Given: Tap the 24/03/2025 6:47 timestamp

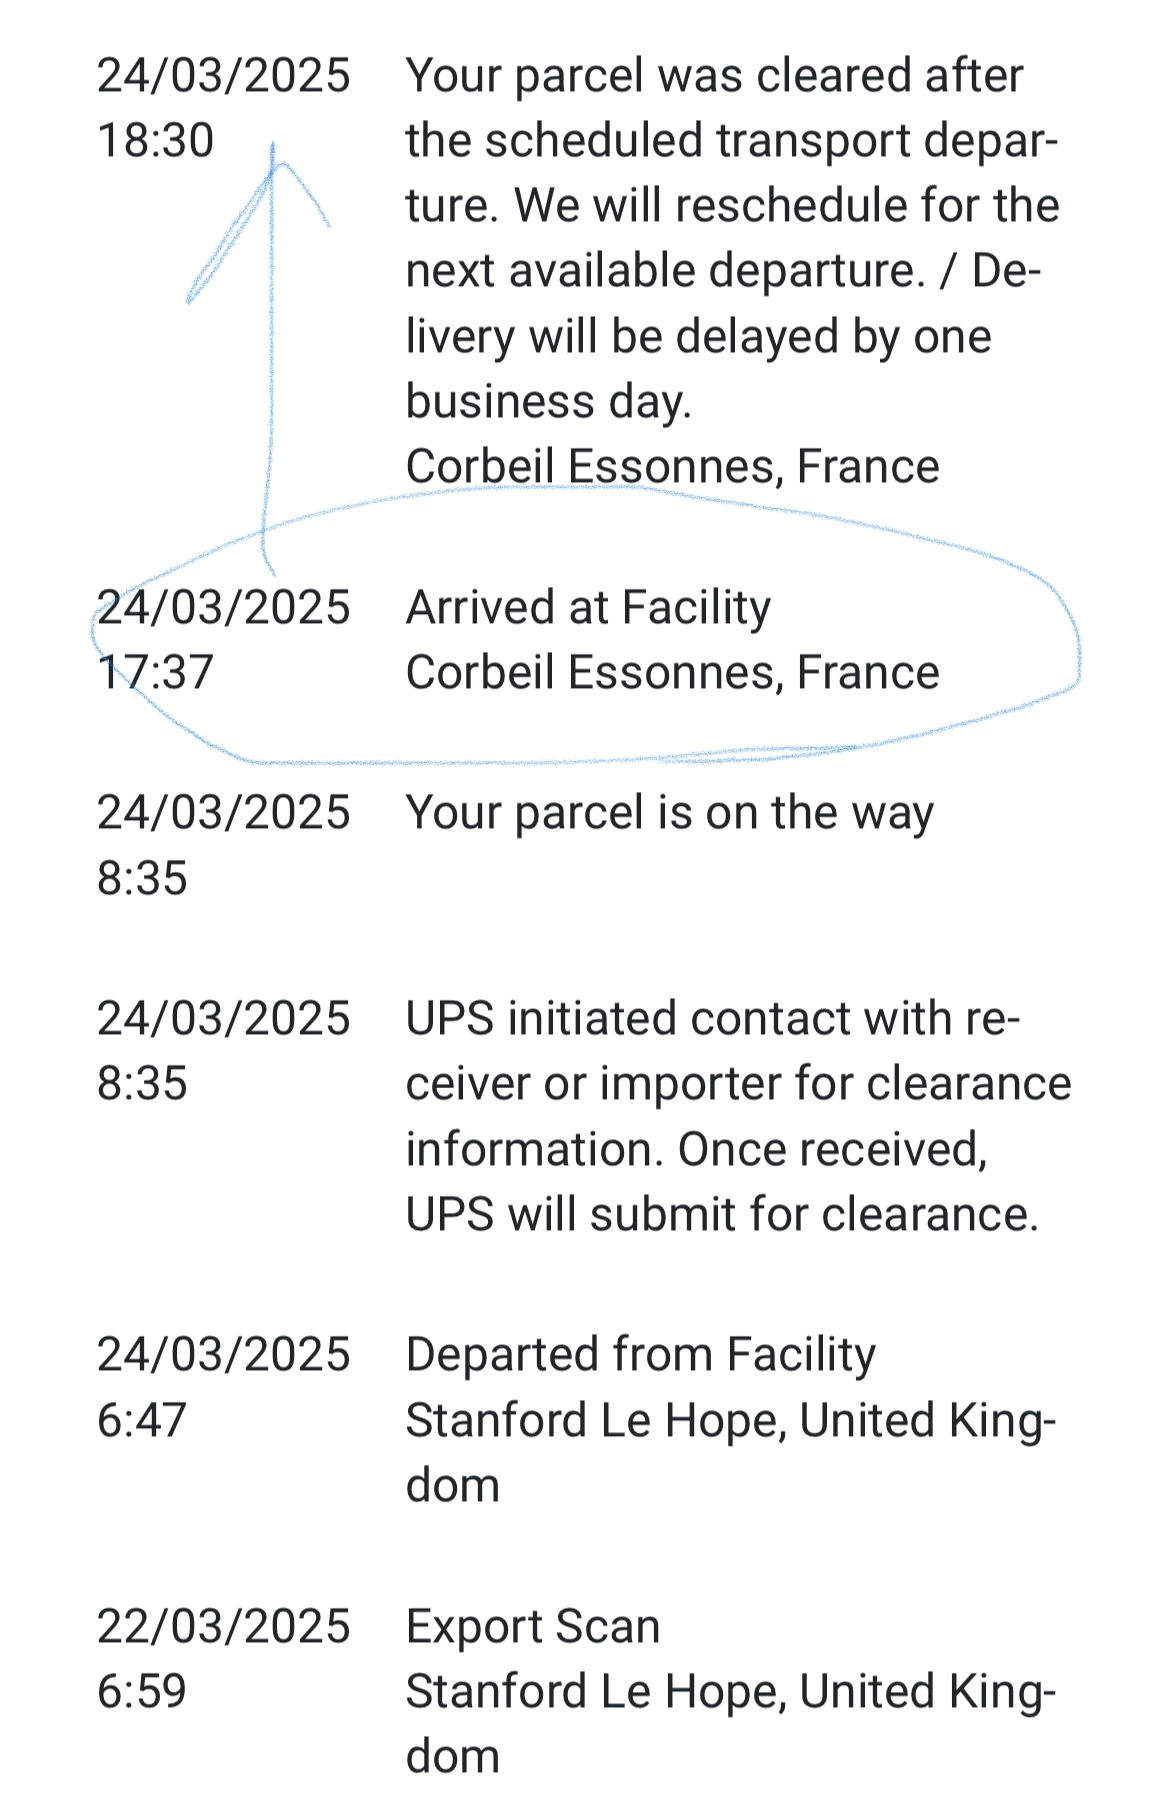Looking at the screenshot, I should pos(223,1387).
